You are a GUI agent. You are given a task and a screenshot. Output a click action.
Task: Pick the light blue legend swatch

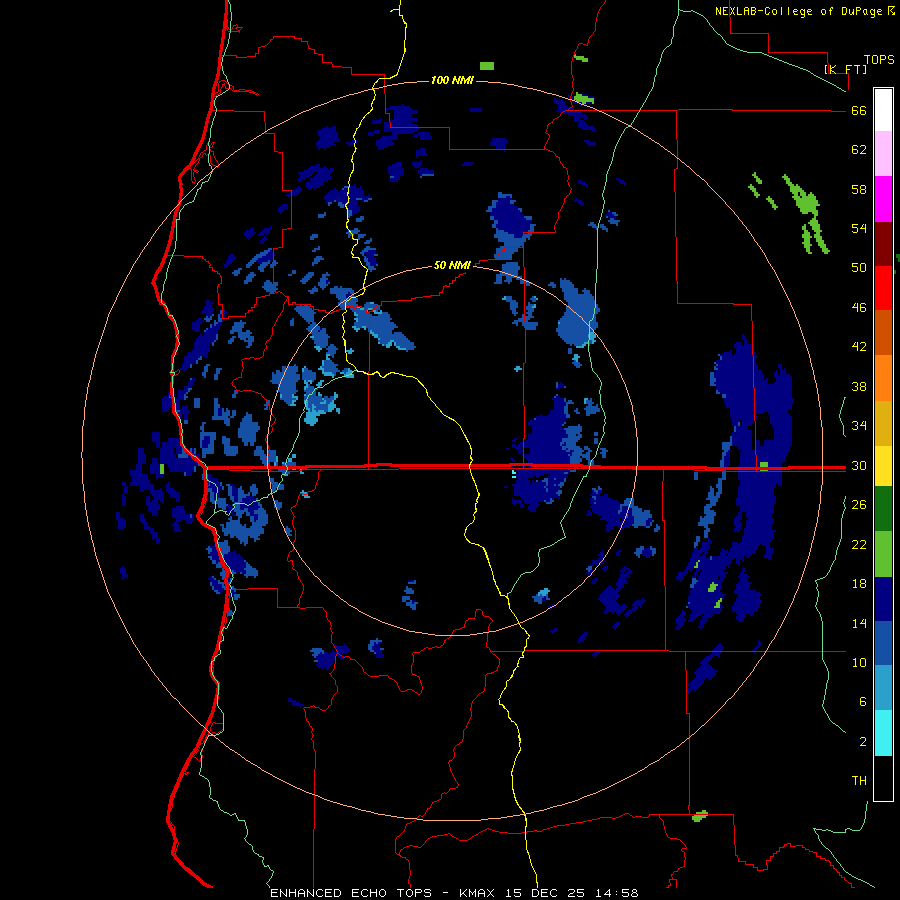pyautogui.click(x=883, y=688)
